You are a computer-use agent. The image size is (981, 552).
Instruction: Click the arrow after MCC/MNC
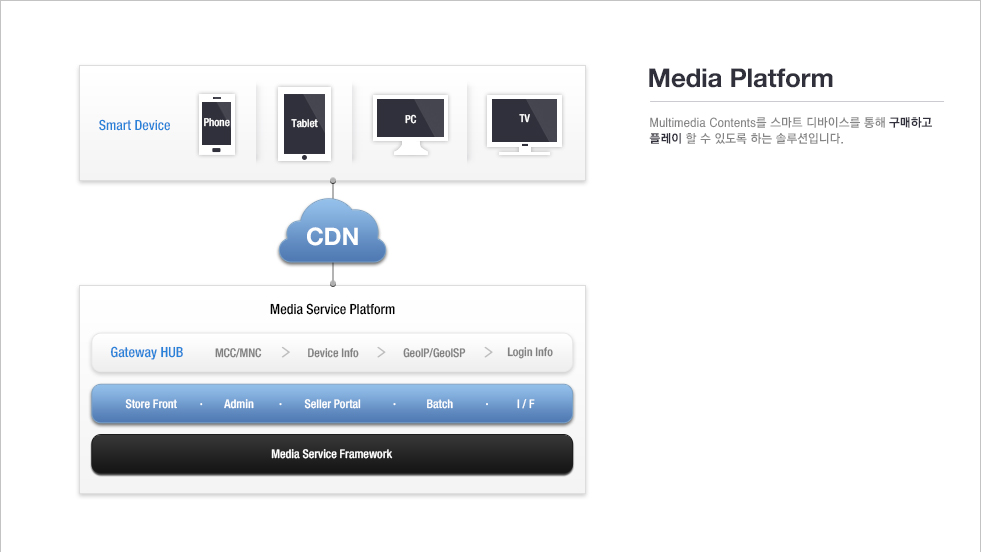tap(286, 352)
